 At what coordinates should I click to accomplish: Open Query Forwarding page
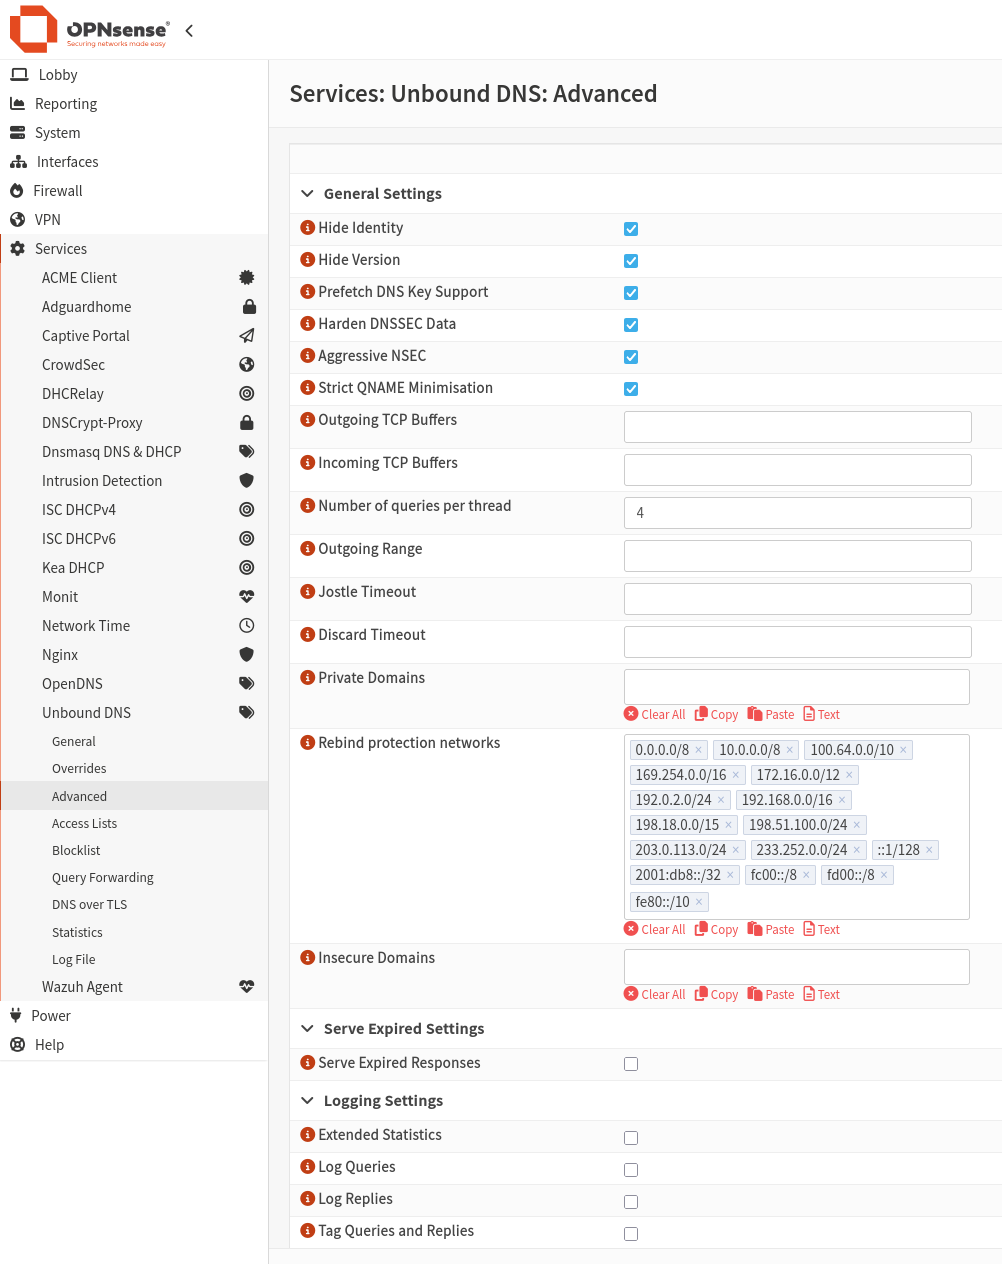(x=103, y=878)
